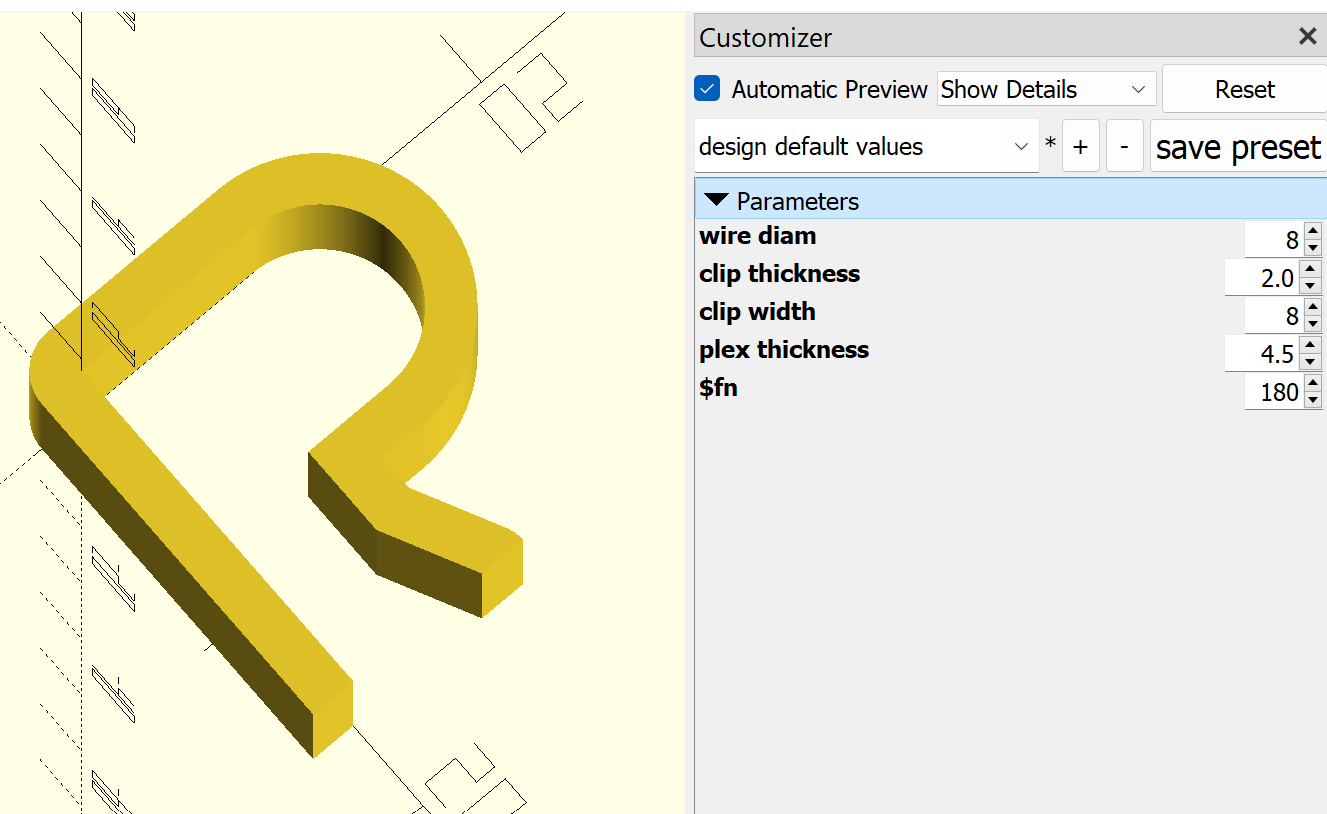Increase clip thickness with the up spinner

tap(1311, 270)
